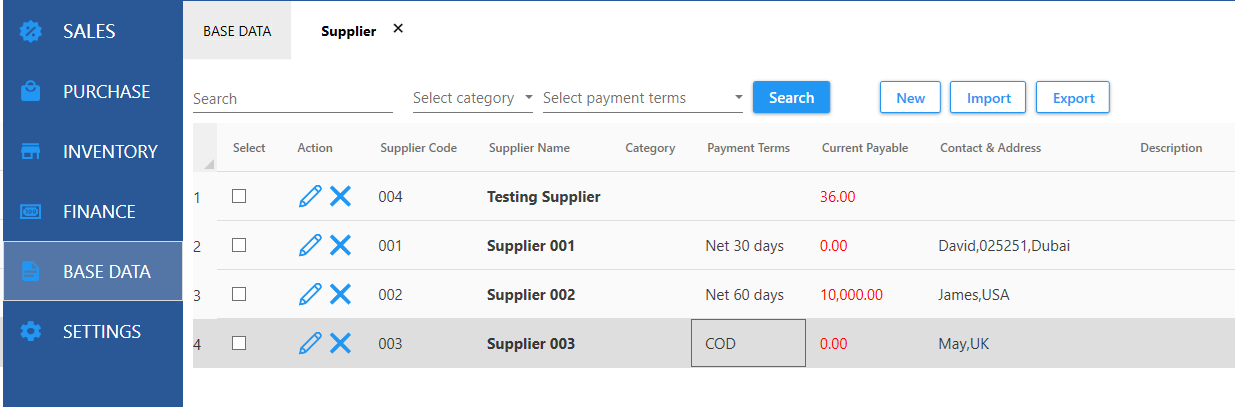Click the Sales icon in the sidebar
This screenshot has width=1235, height=407.
pos(31,32)
